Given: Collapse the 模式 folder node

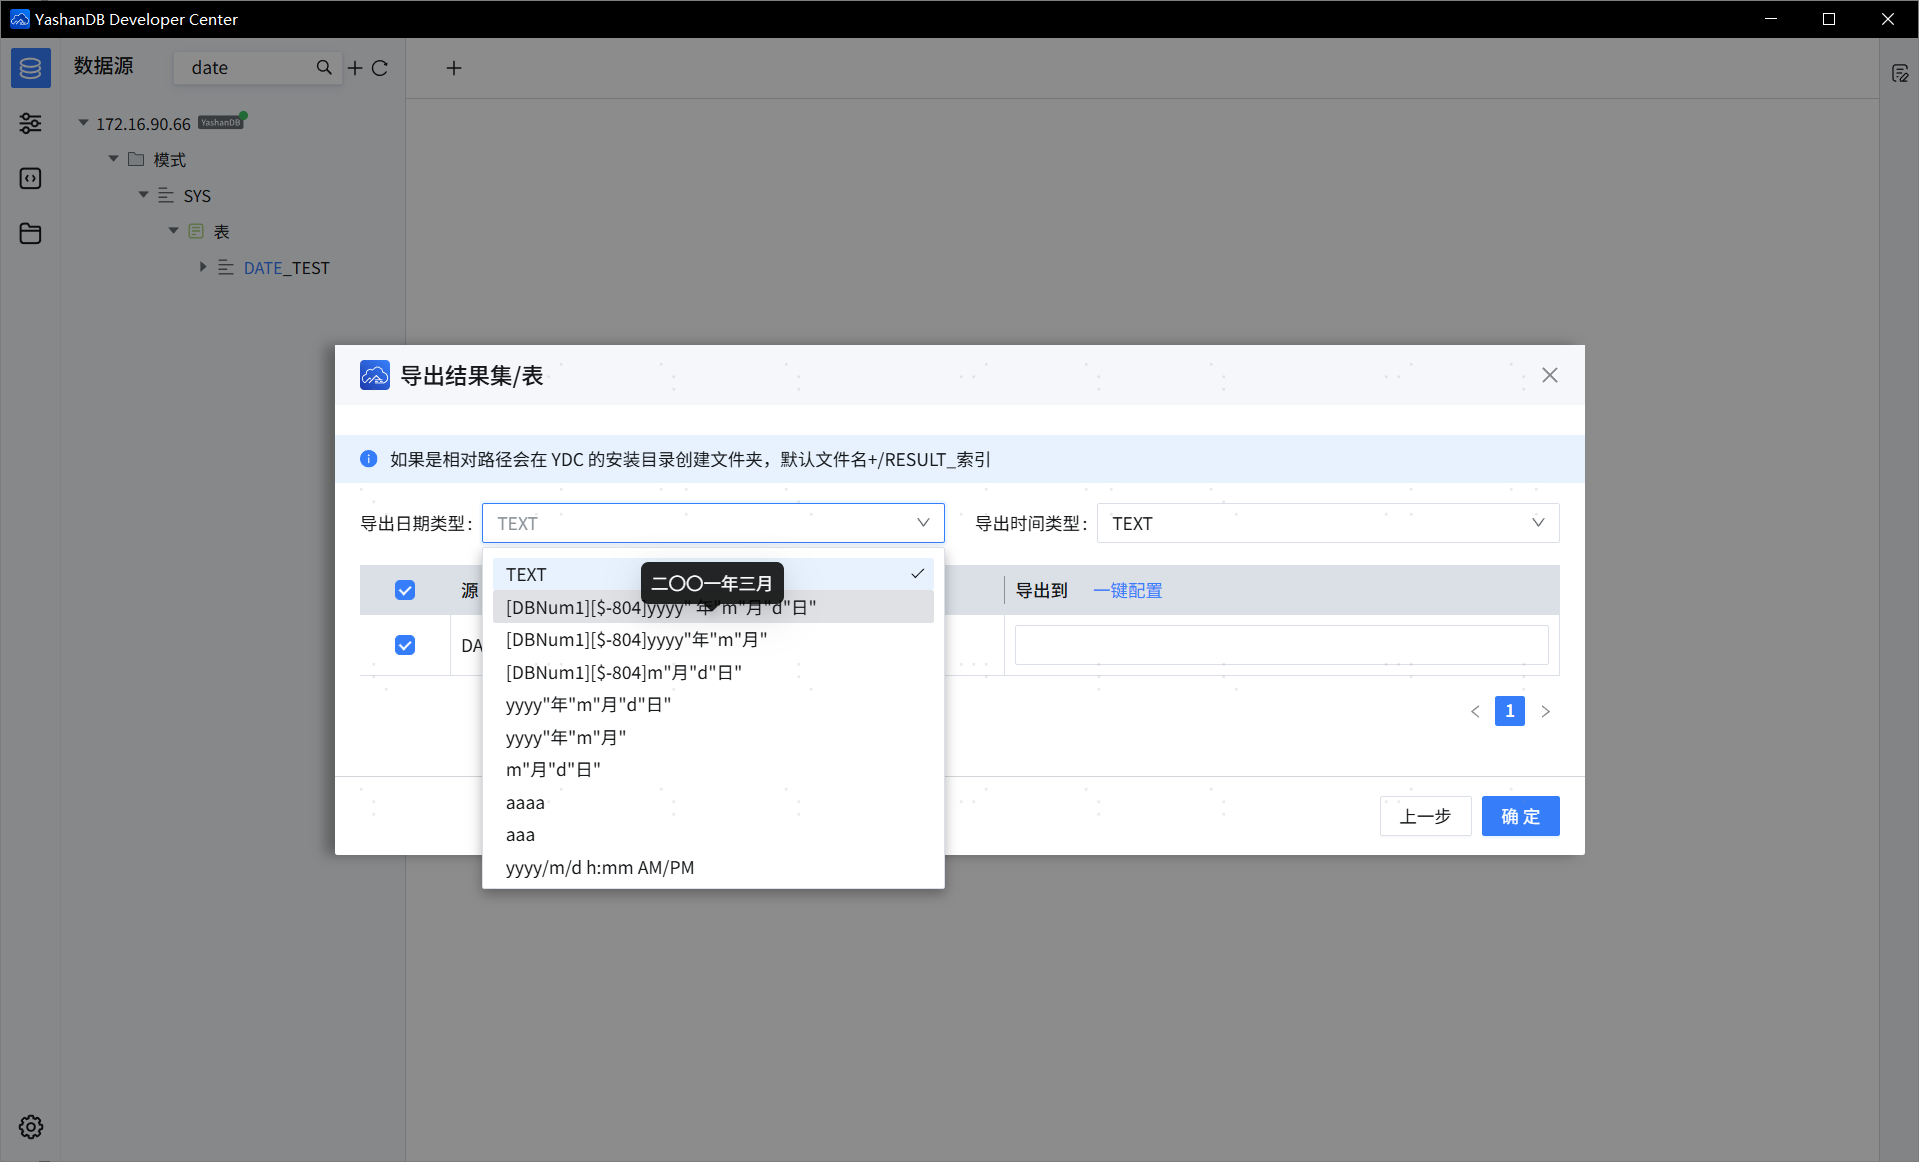Looking at the screenshot, I should 113,159.
